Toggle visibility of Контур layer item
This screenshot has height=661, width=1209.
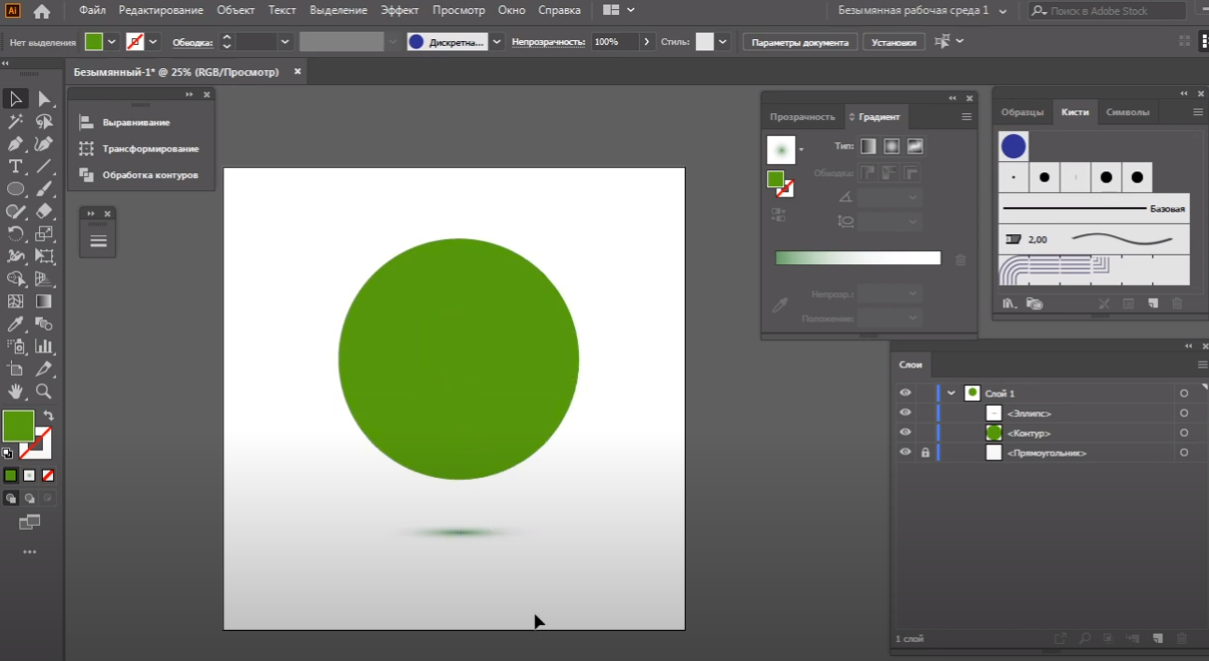(x=905, y=433)
